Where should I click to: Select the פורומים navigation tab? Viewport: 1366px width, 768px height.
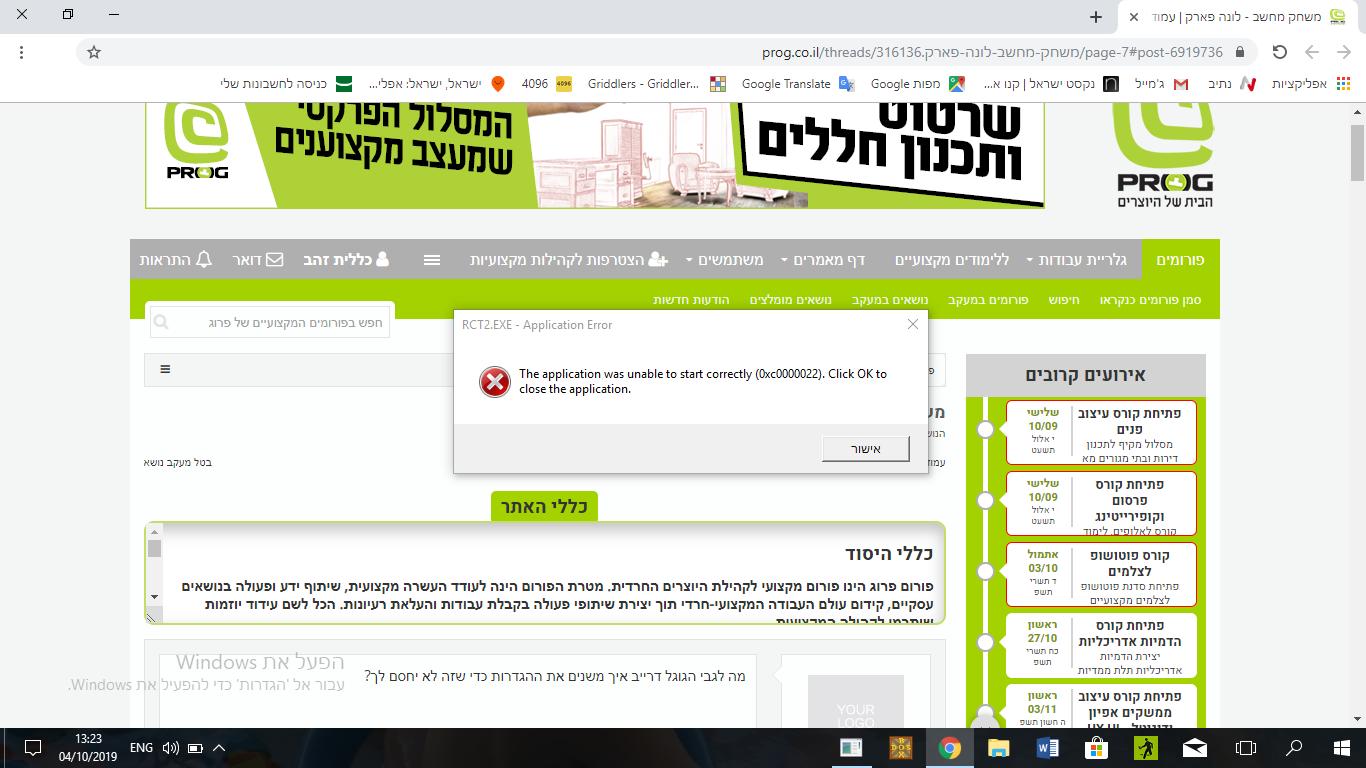(1180, 260)
